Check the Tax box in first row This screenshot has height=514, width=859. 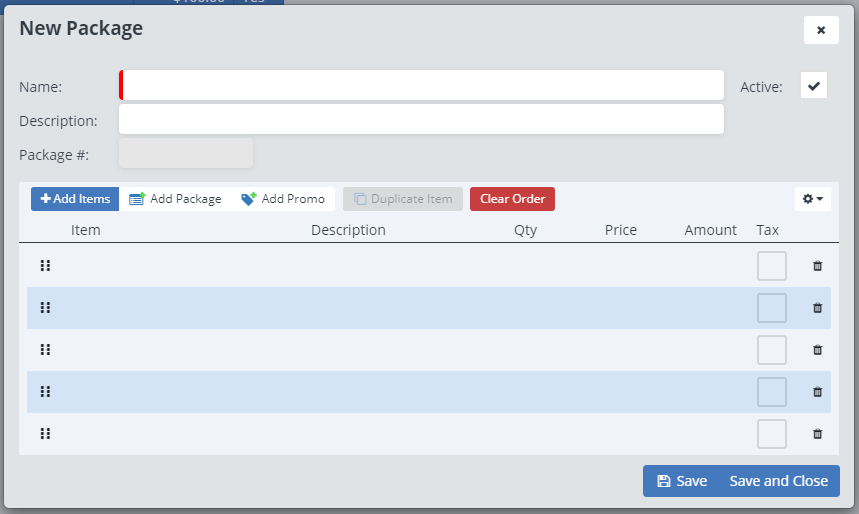click(x=771, y=266)
